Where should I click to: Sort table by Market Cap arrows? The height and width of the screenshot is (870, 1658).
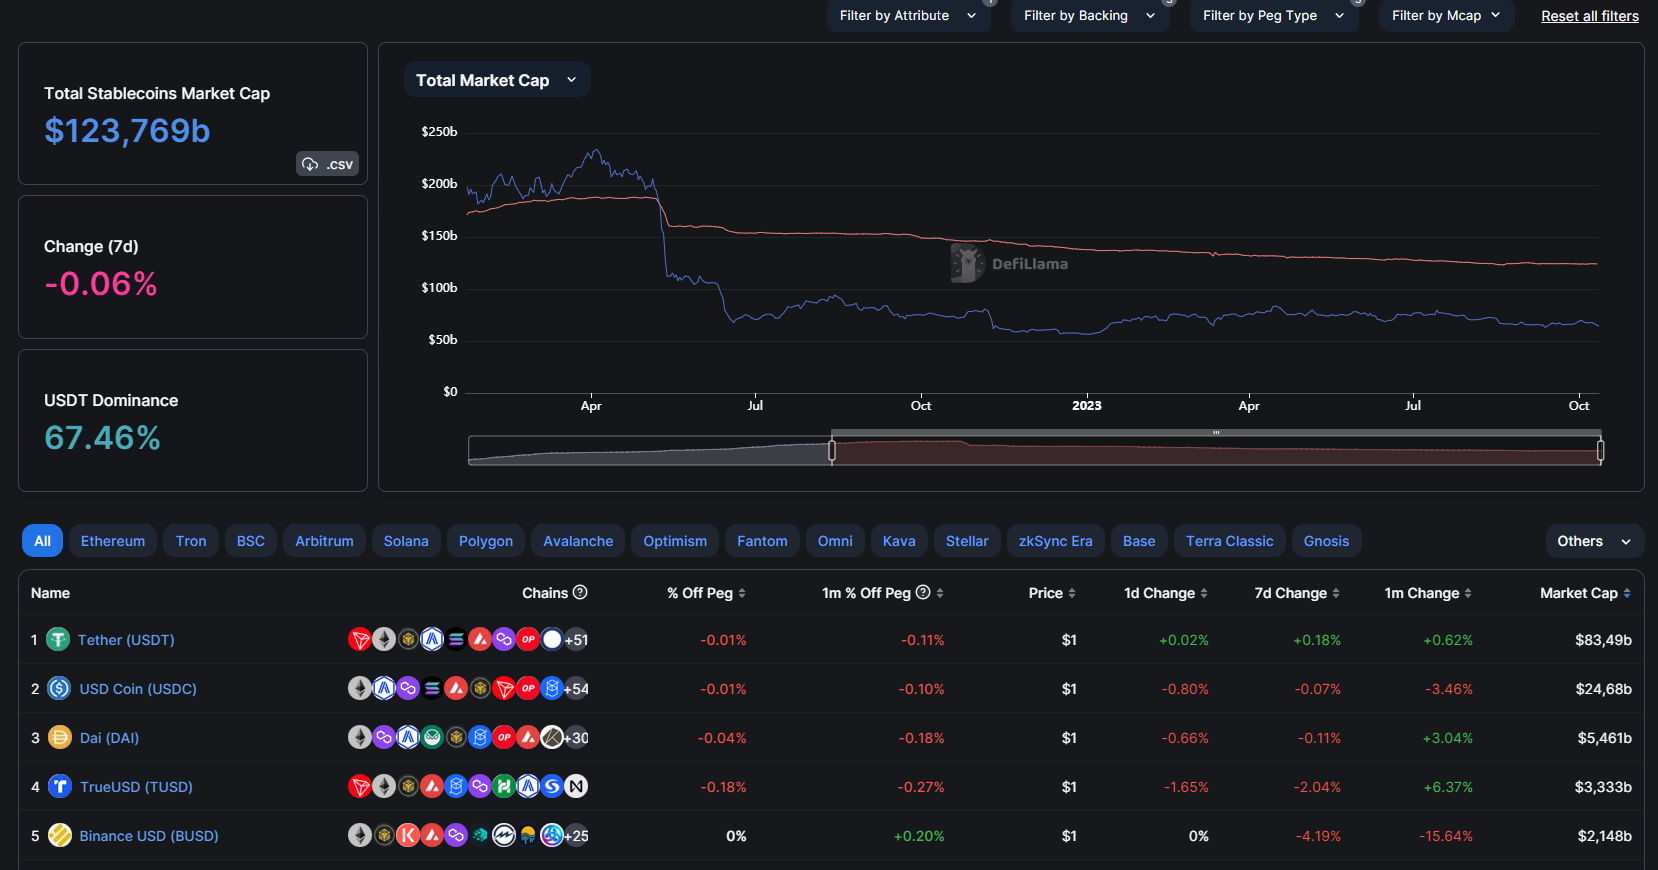pos(1627,593)
